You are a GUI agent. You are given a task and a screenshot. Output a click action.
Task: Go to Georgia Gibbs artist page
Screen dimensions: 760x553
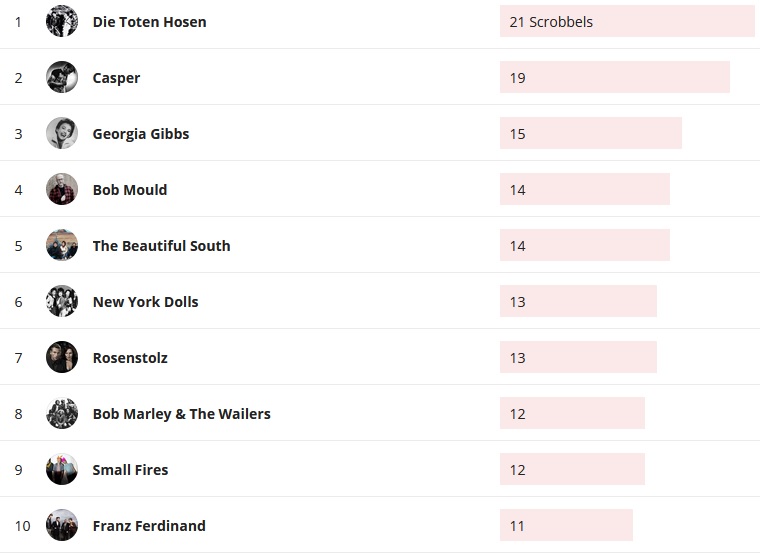[140, 134]
